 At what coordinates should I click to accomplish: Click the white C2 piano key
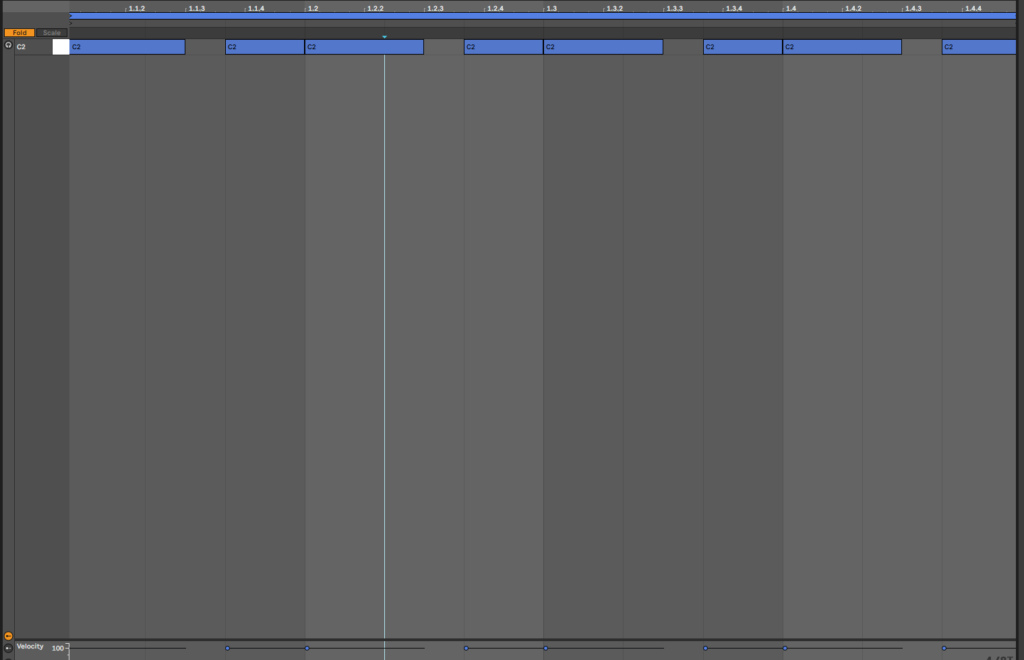pyautogui.click(x=60, y=47)
